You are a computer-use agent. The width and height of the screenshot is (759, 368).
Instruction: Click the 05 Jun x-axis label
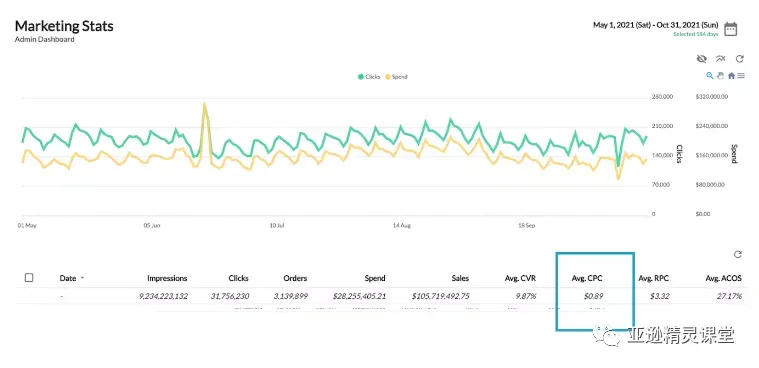[152, 226]
